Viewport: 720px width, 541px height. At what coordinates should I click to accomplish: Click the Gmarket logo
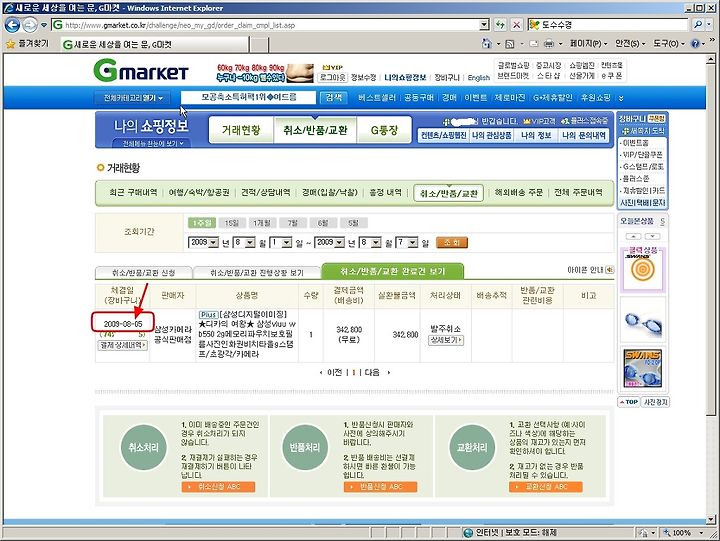click(141, 71)
